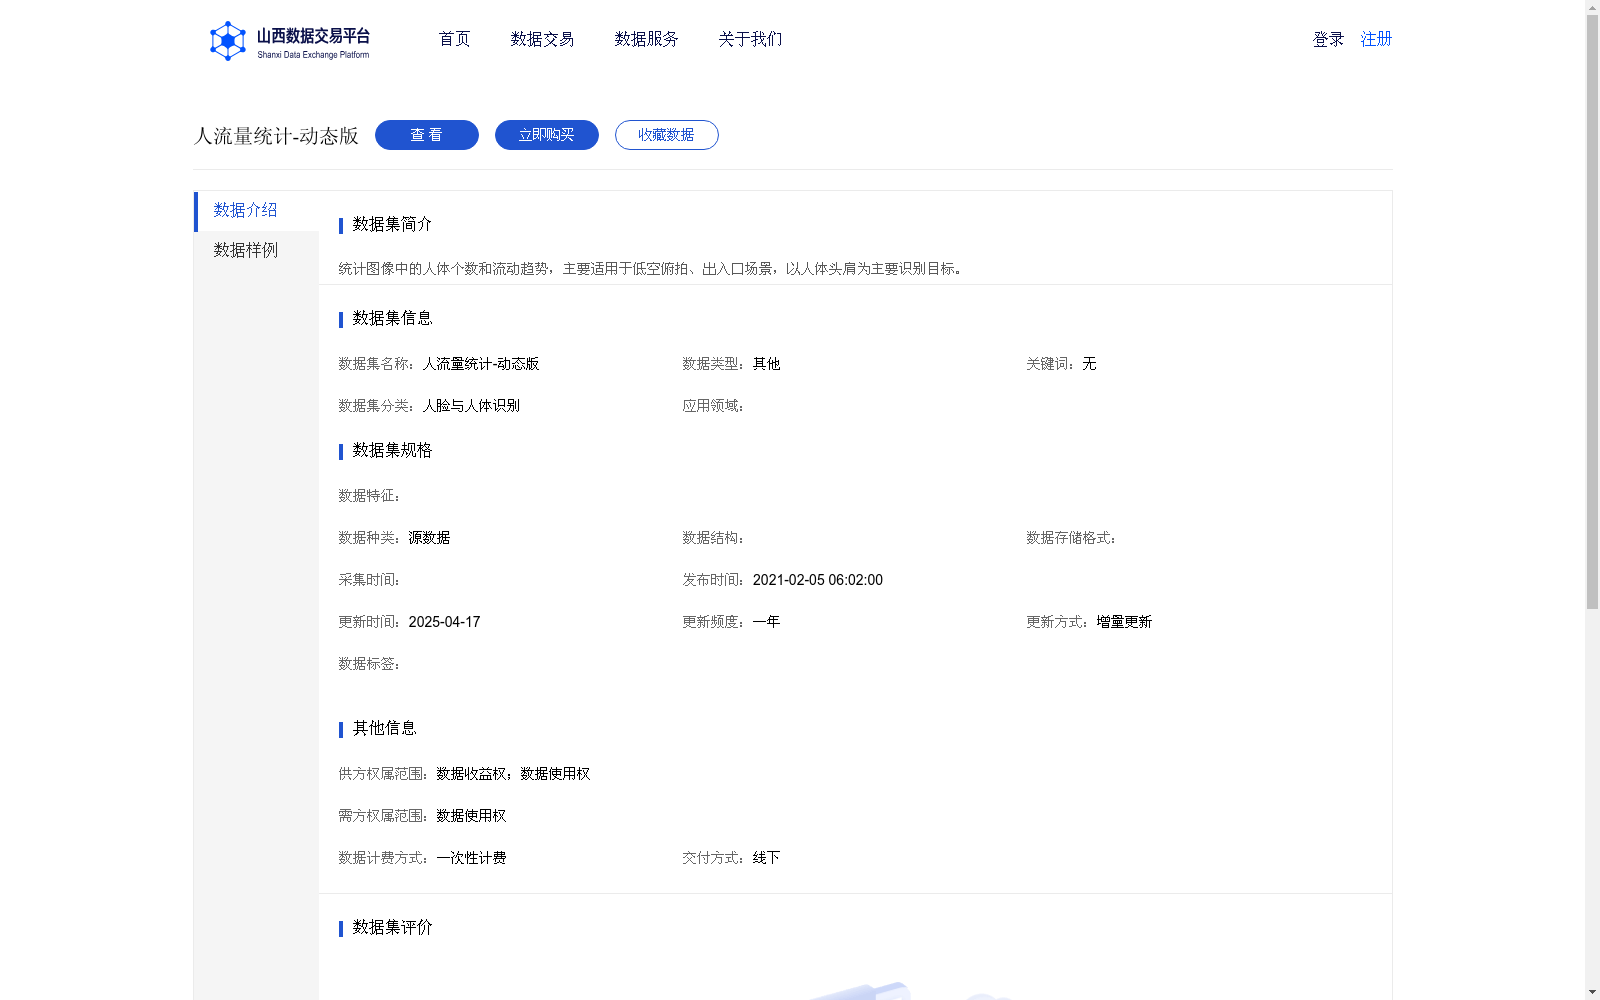1600x1000 pixels.
Task: Click the 数据集简介 section heading
Action: click(x=392, y=224)
